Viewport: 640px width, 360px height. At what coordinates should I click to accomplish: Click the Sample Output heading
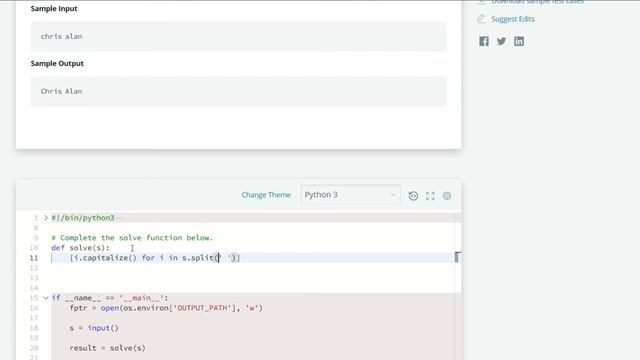[x=57, y=64]
